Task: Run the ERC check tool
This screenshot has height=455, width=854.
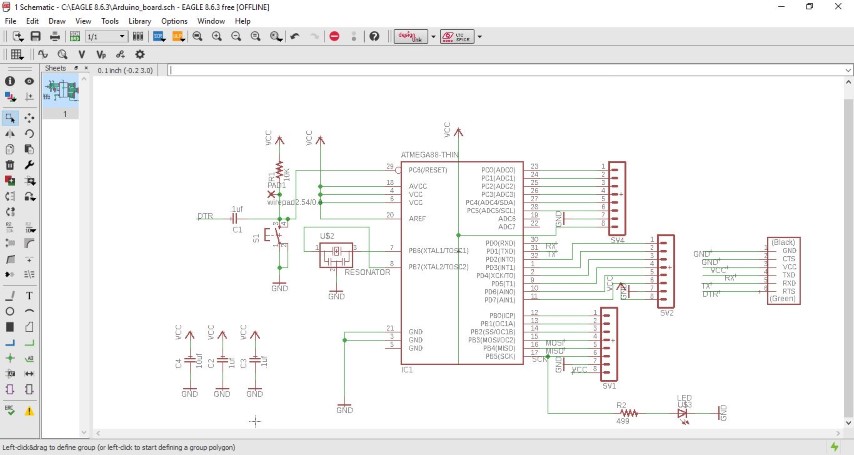Action: 10,410
